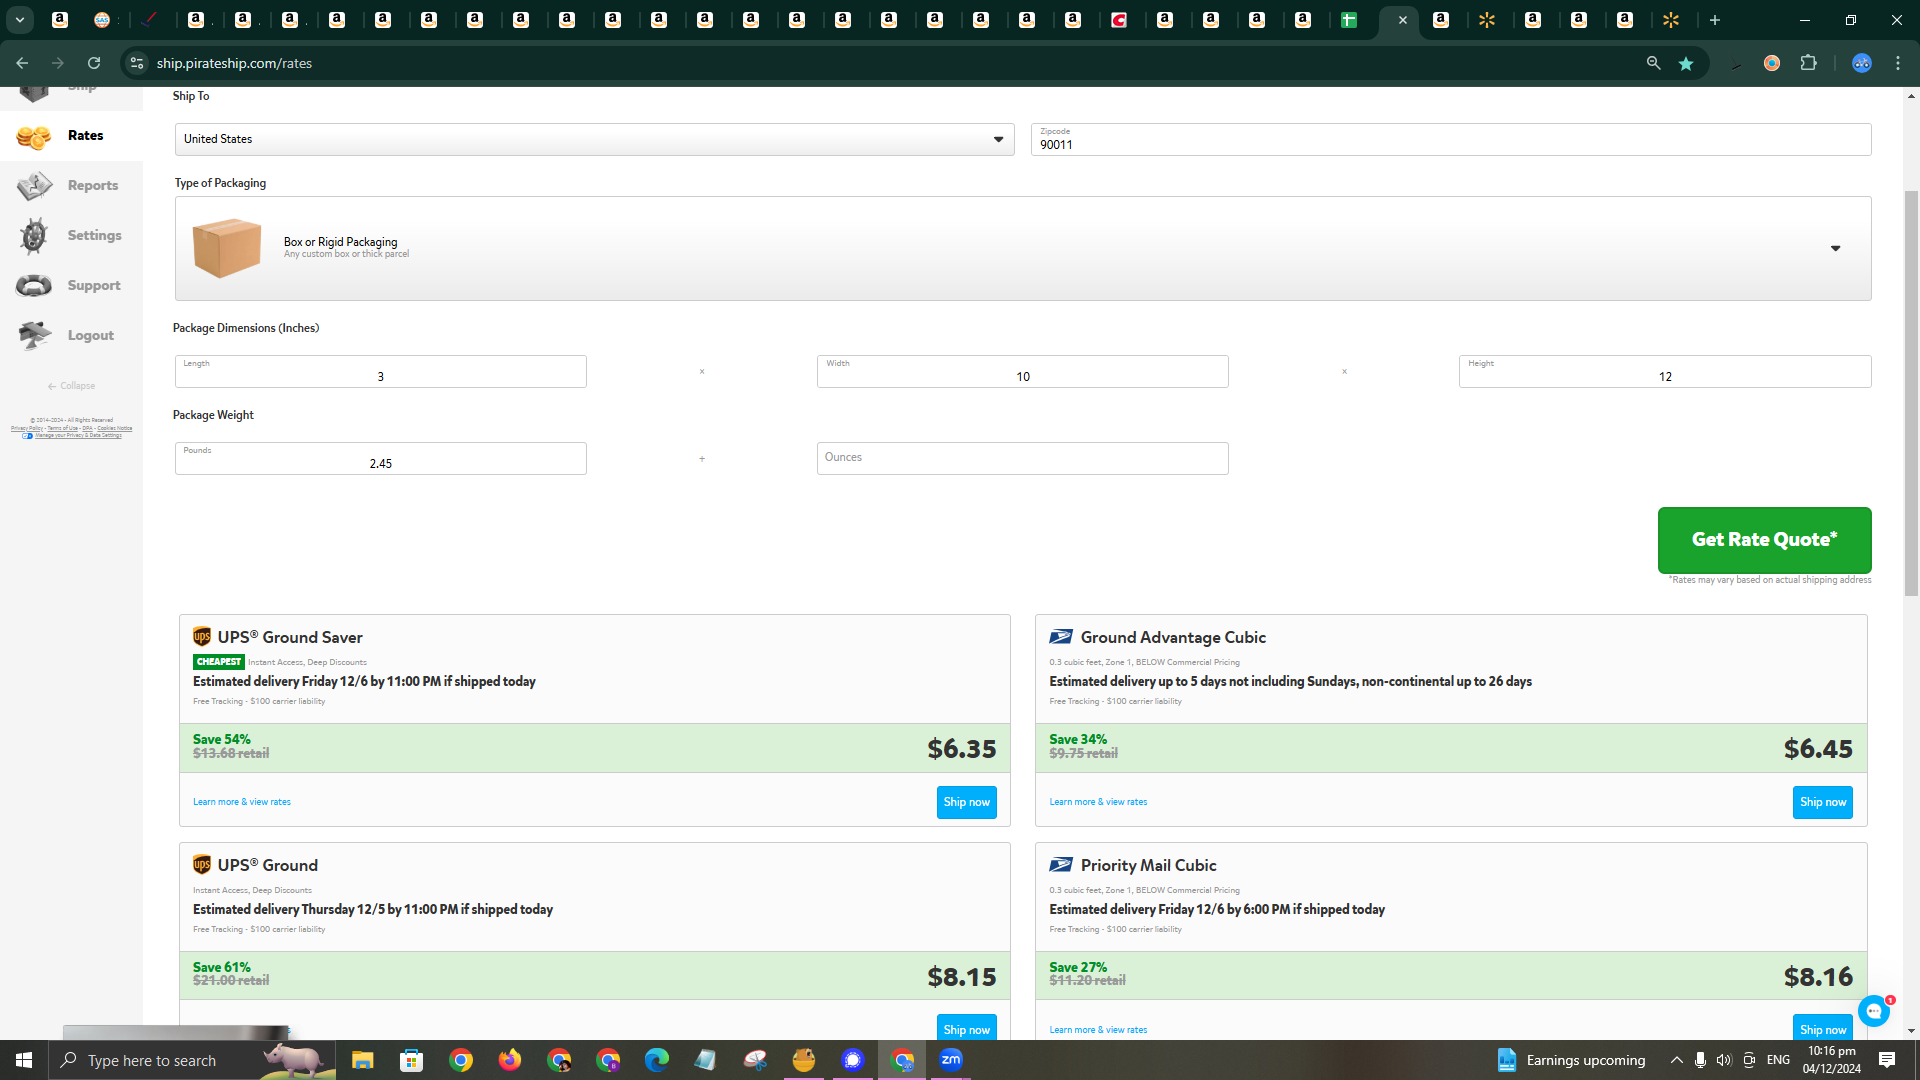This screenshot has width=1920, height=1080.
Task: Open the Rates sidebar section
Action: (x=71, y=136)
